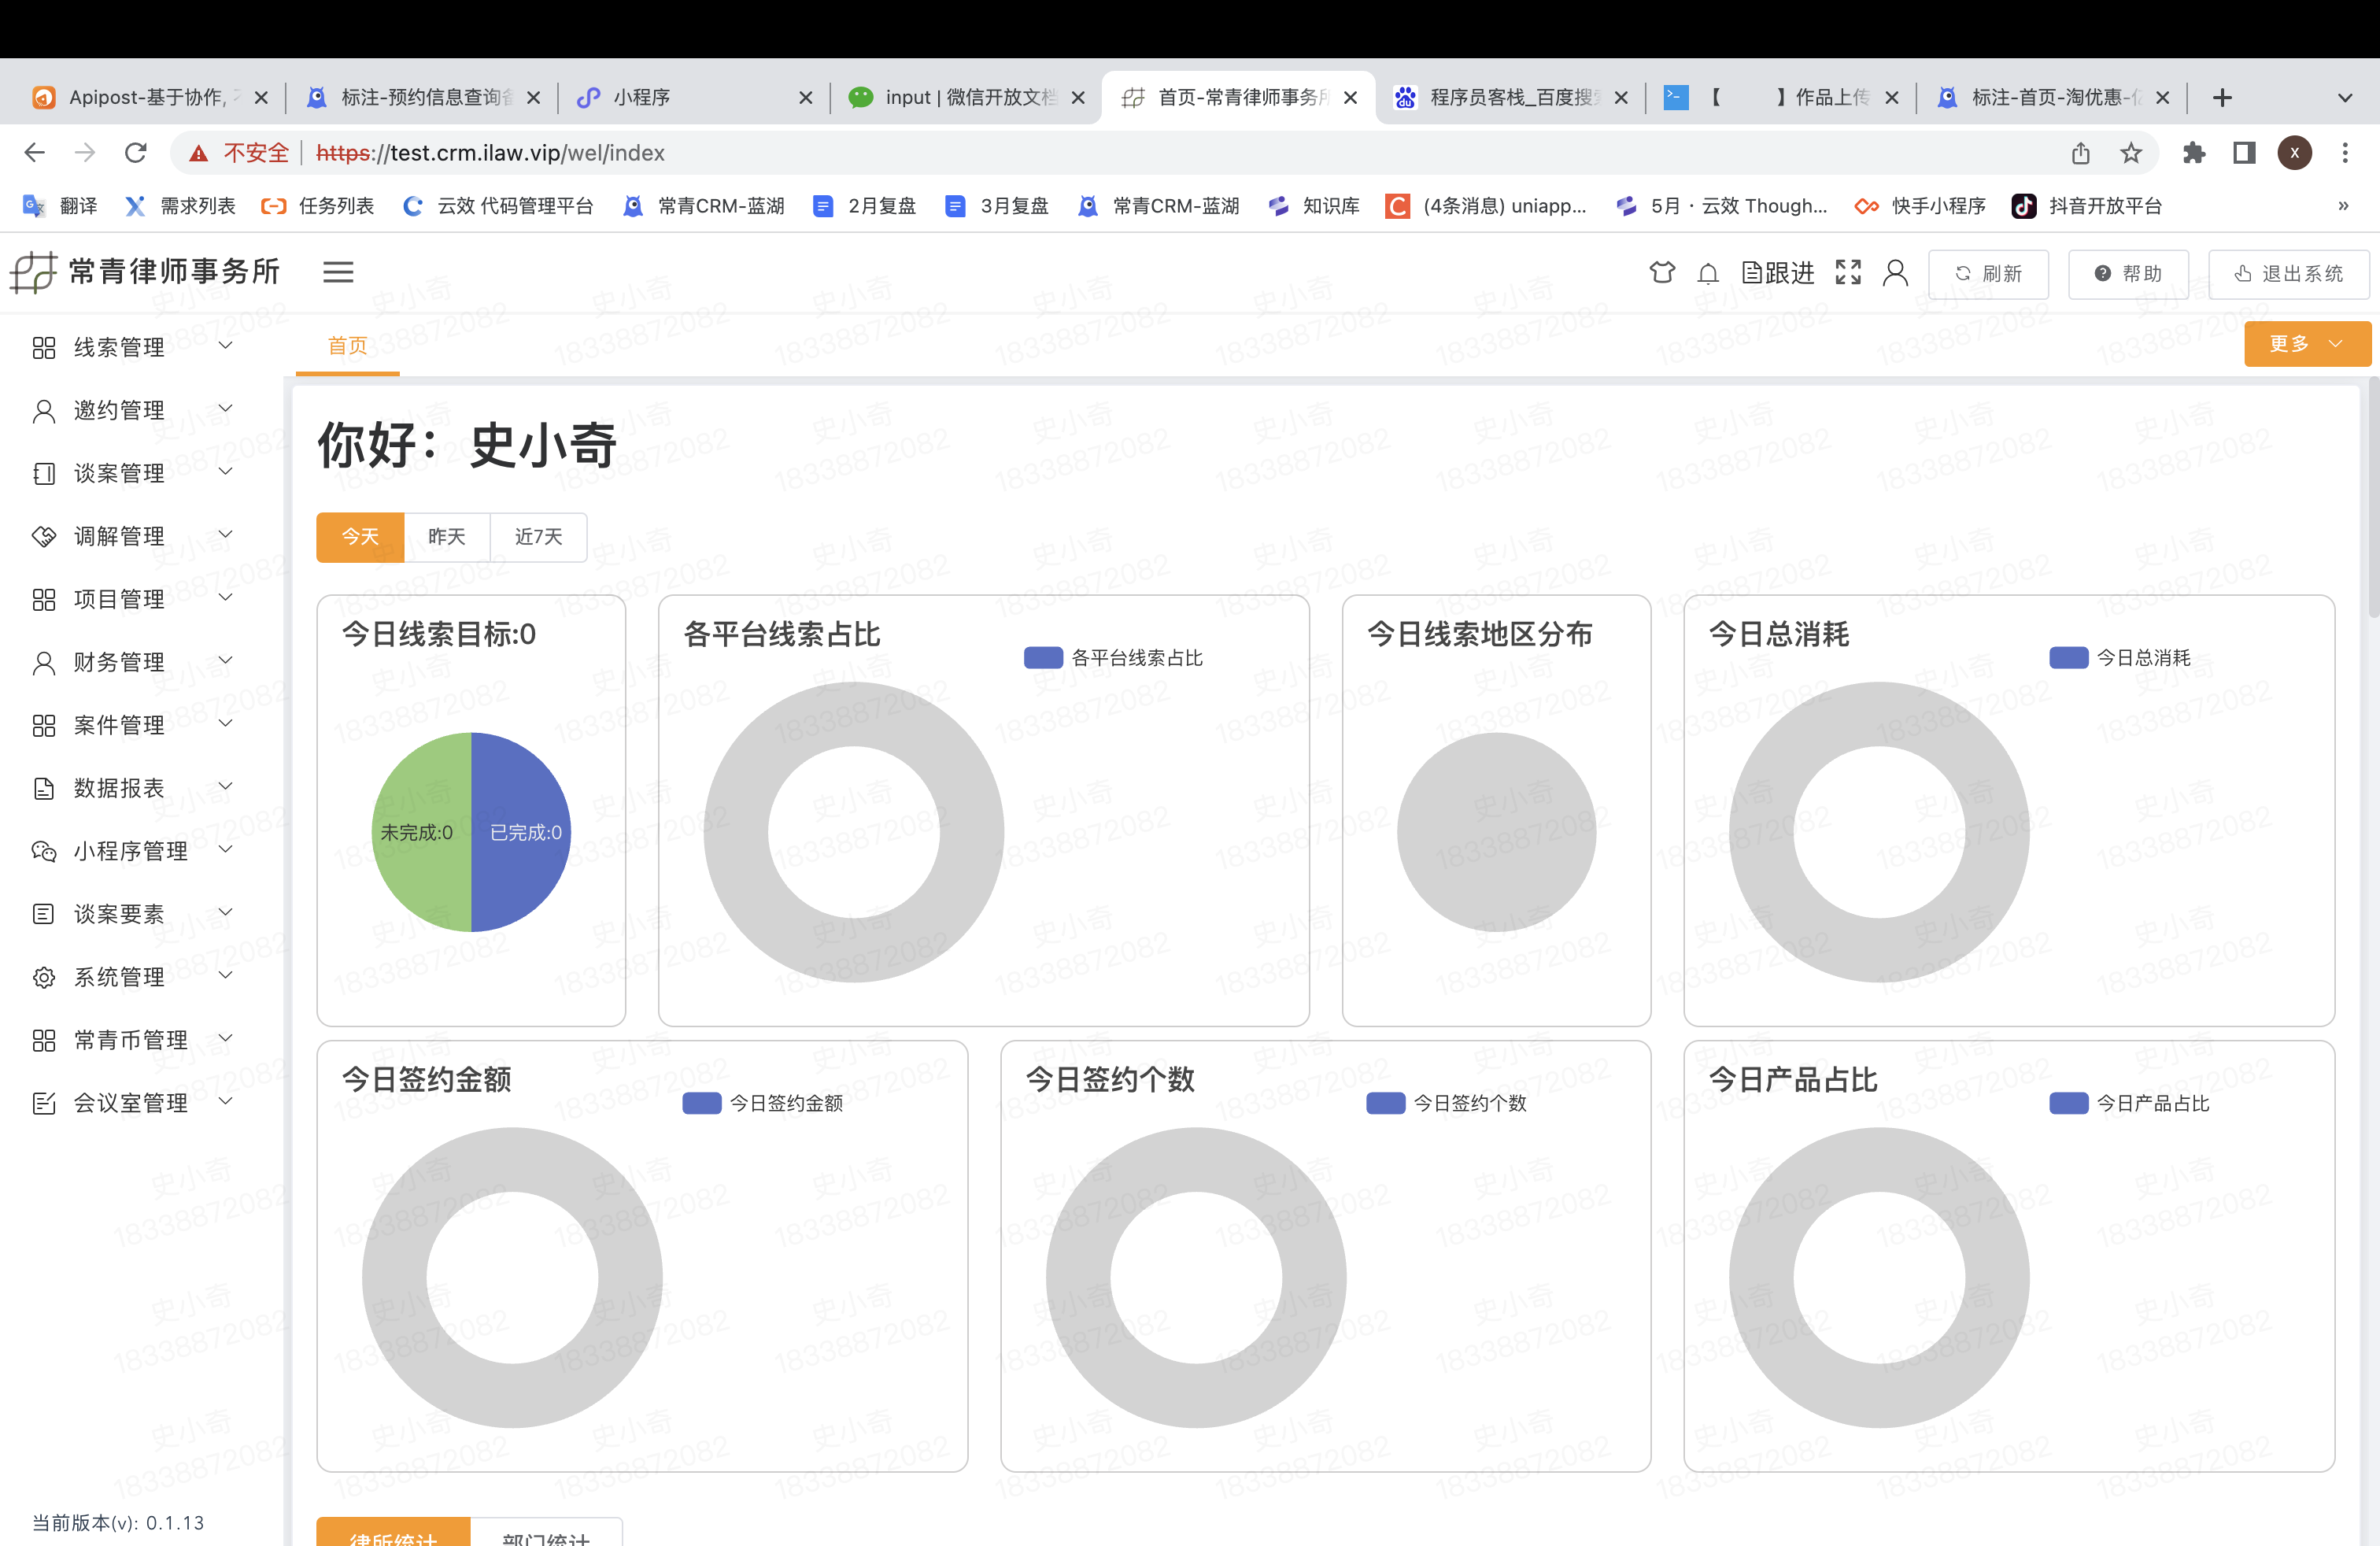
Task: Show more bookmarks with double chevron
Action: 2343,206
